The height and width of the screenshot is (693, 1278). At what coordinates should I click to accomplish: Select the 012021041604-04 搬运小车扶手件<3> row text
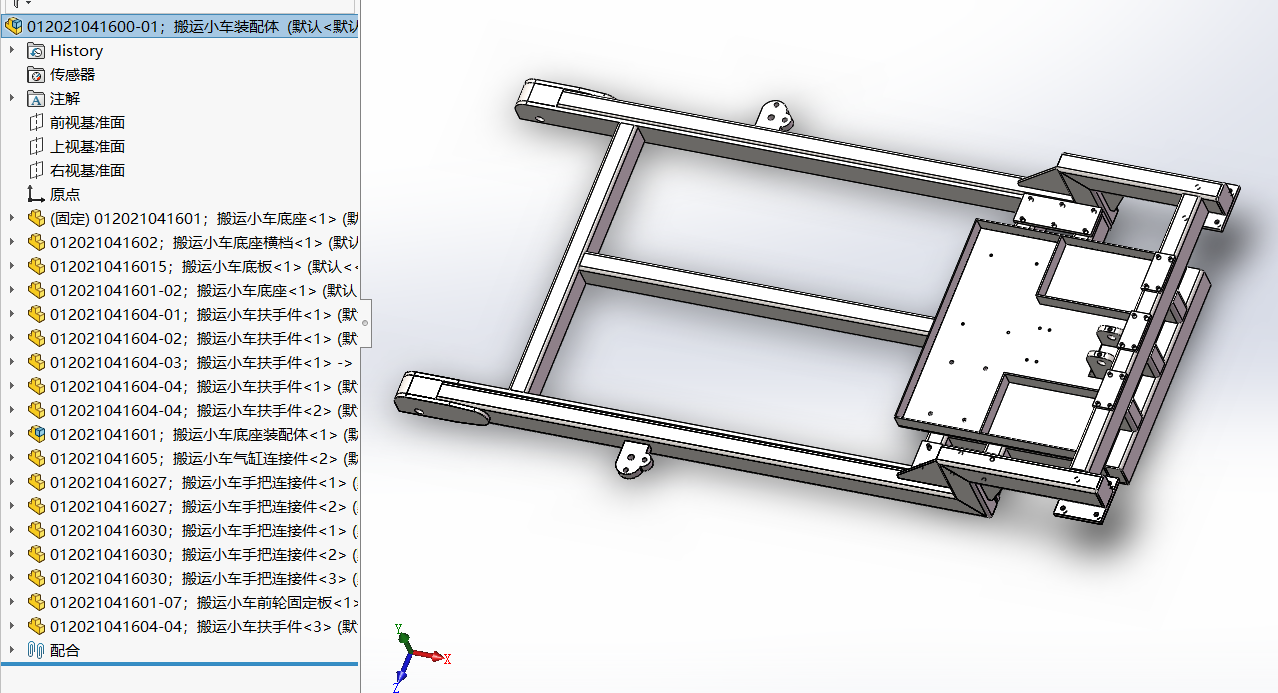(204, 627)
